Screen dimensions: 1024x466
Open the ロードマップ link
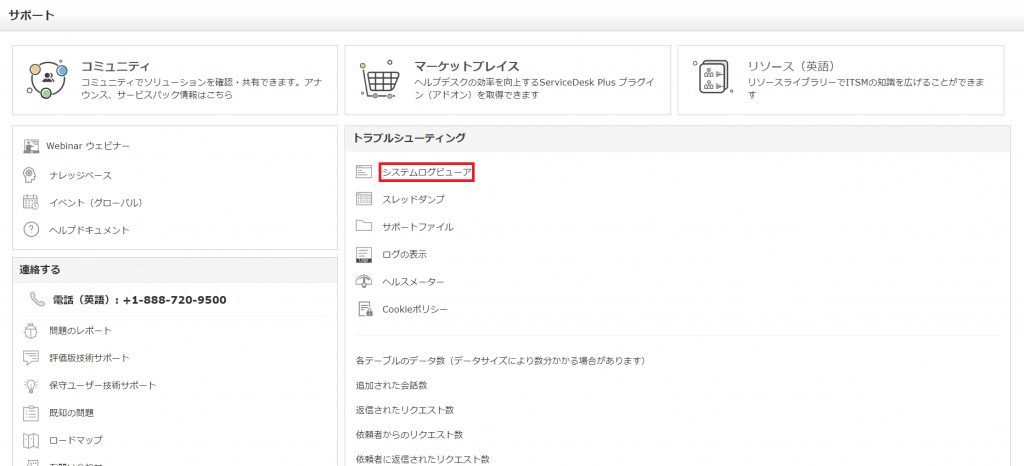76,441
